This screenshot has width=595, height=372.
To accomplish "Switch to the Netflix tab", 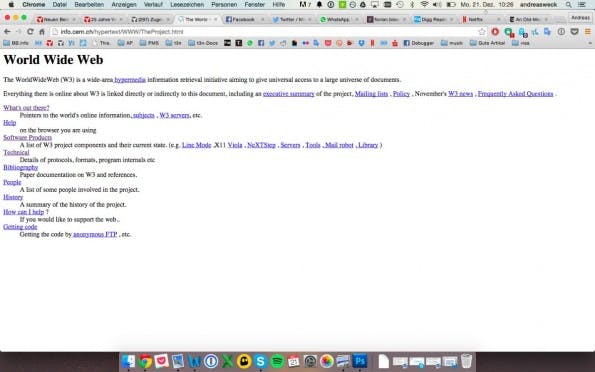I will (481, 19).
